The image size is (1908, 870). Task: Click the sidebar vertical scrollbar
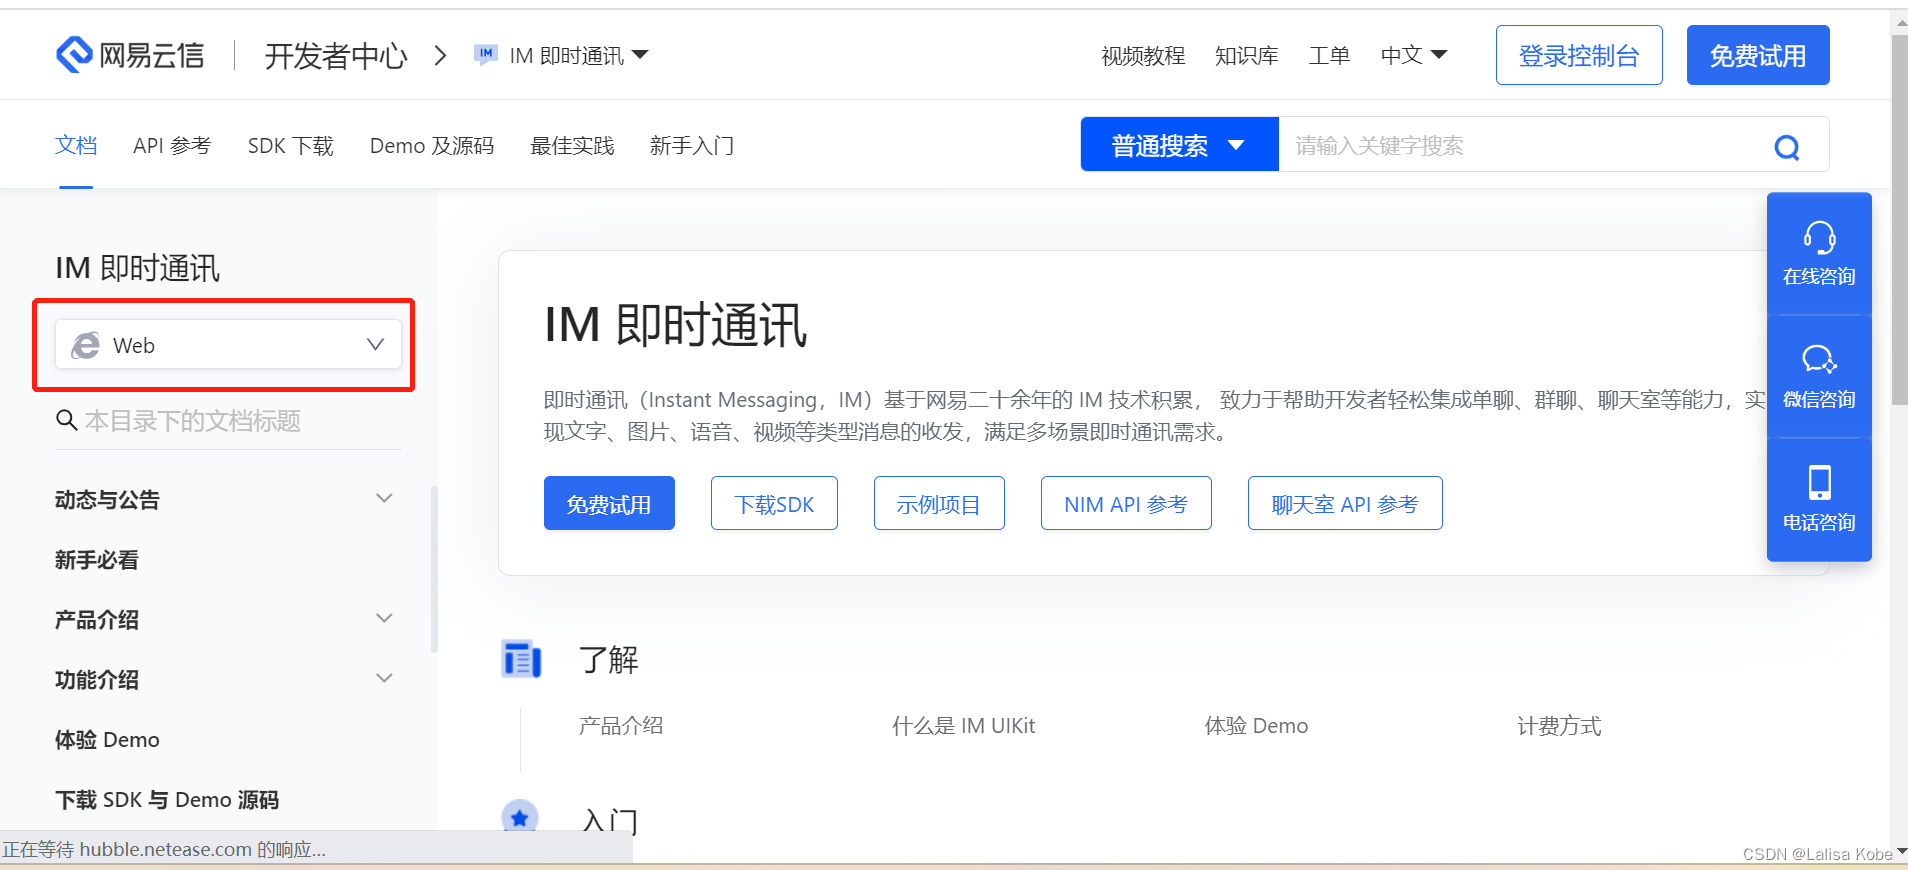pos(434,570)
